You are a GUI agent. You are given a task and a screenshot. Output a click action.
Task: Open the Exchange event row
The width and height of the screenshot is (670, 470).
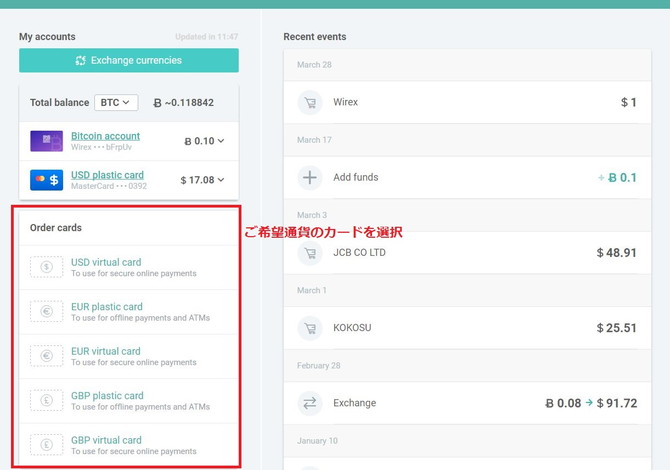[467, 403]
